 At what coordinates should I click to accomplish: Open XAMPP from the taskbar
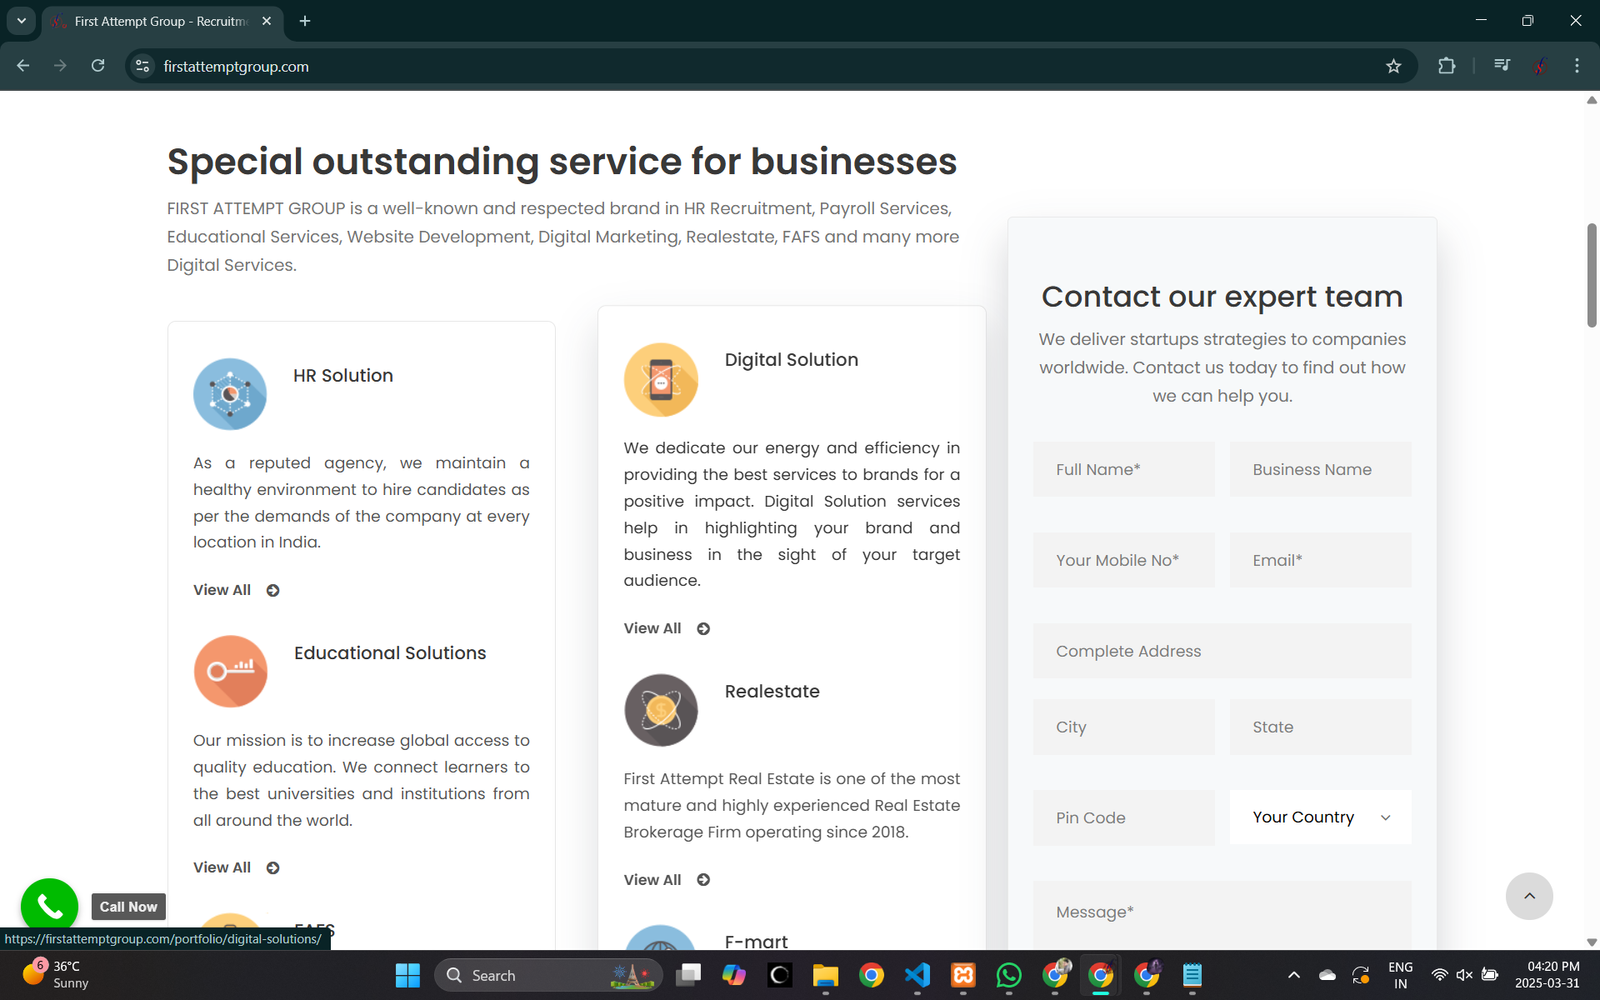pyautogui.click(x=963, y=975)
